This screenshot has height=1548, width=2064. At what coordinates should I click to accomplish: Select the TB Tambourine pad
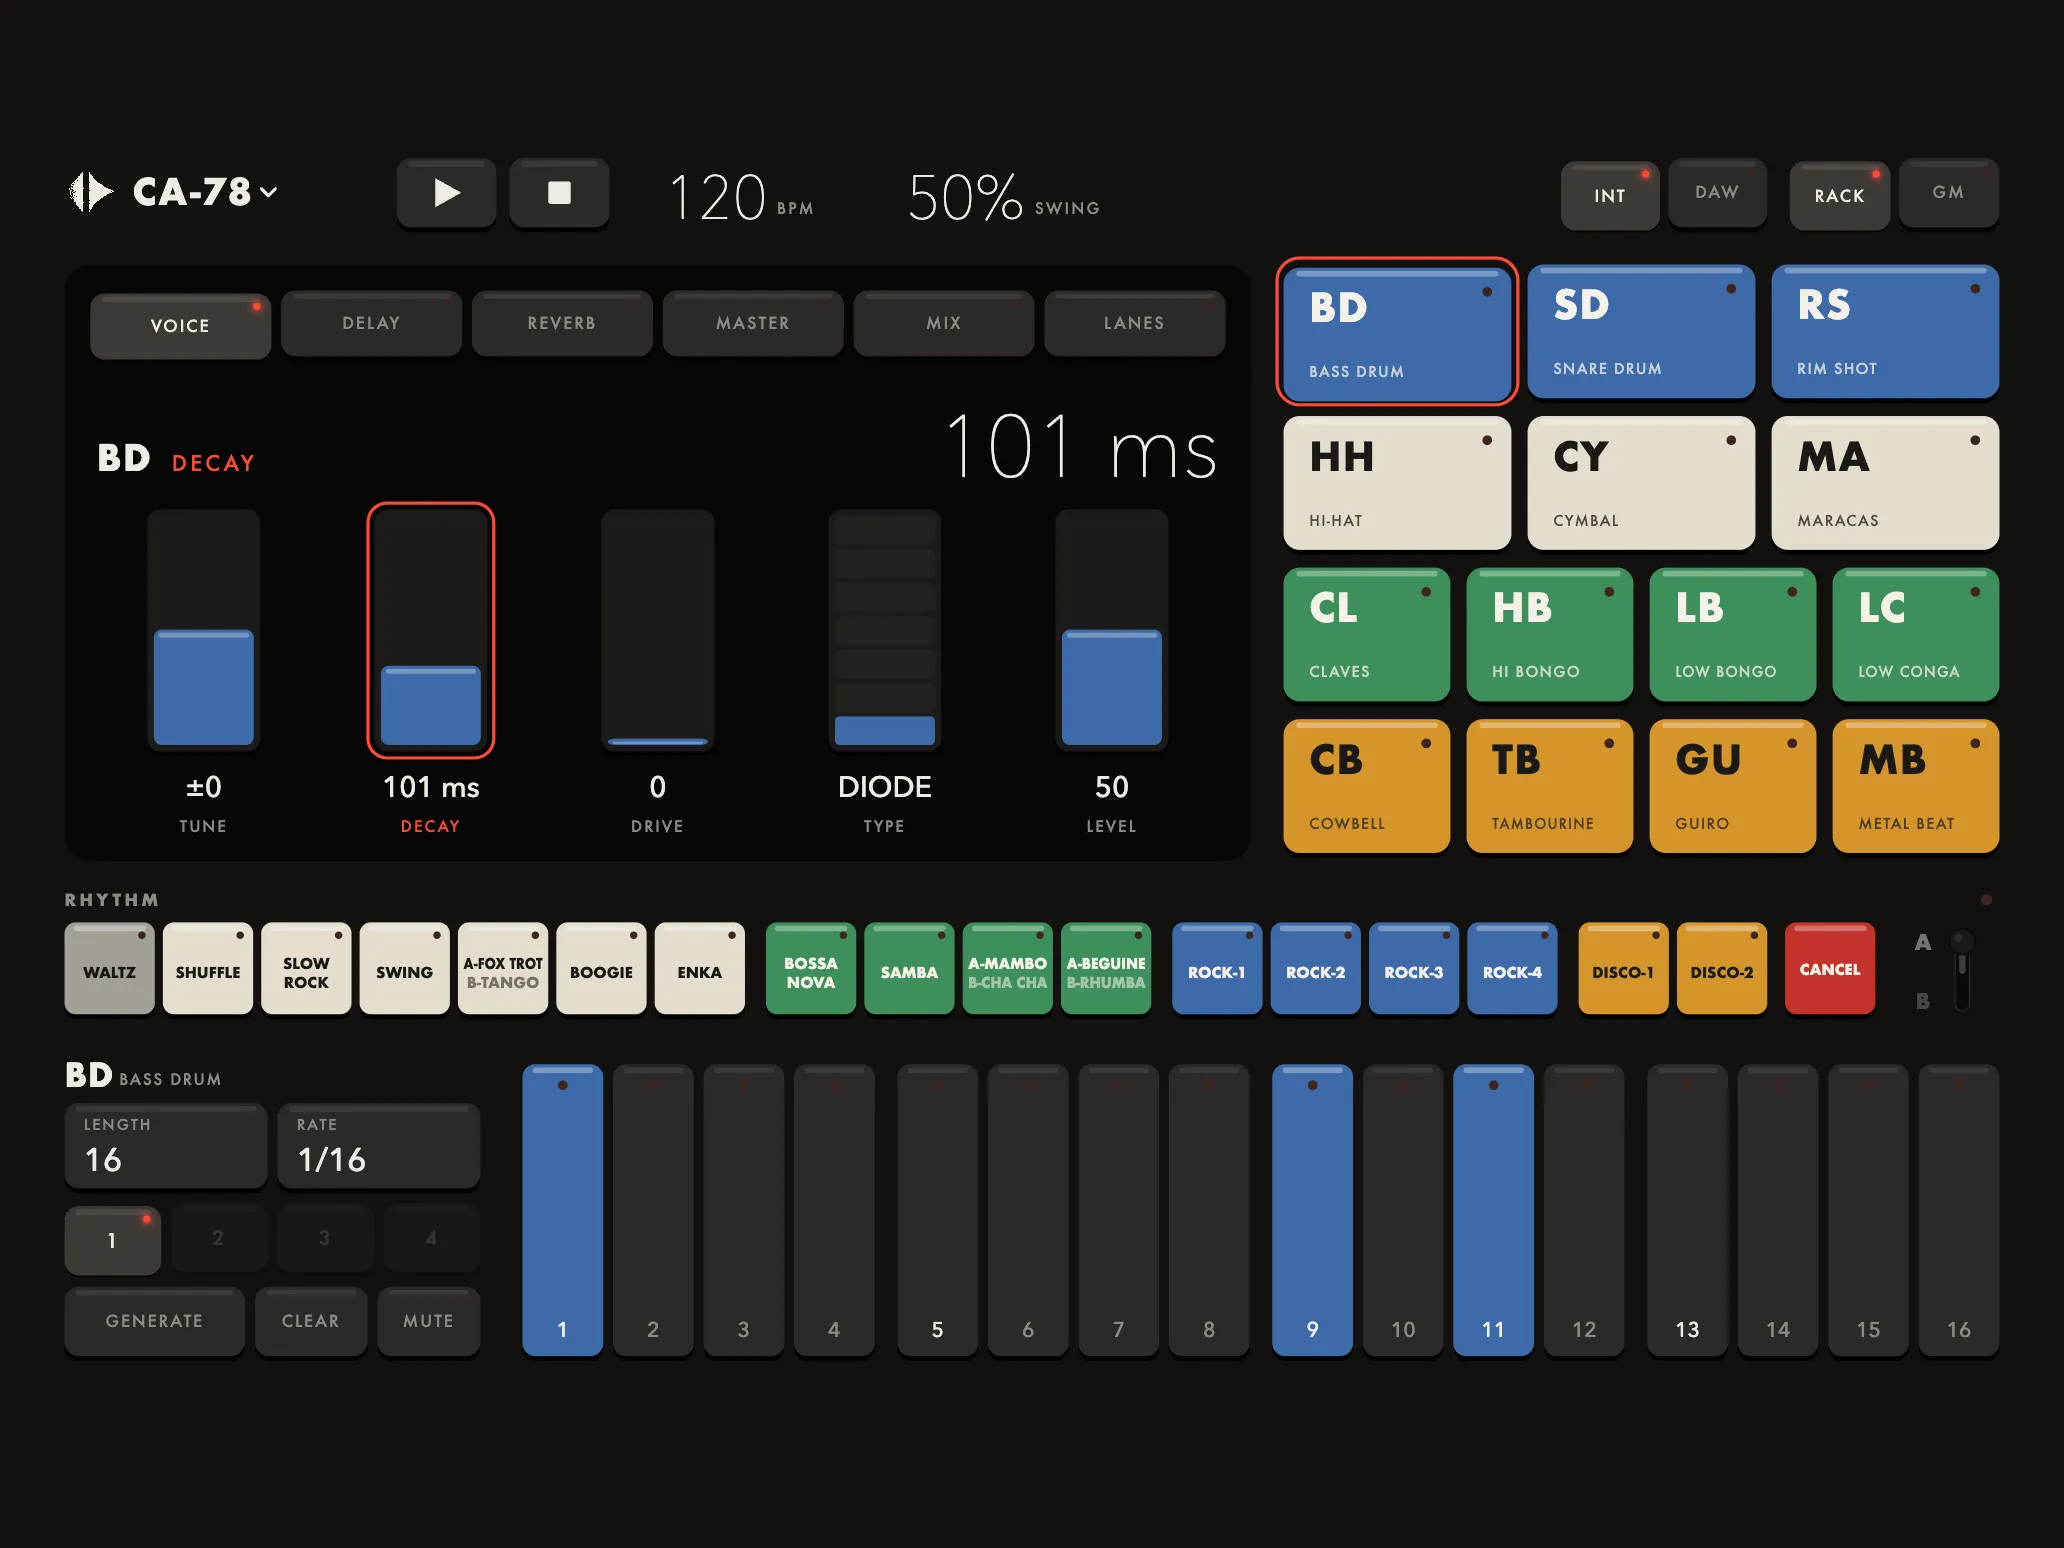point(1549,787)
